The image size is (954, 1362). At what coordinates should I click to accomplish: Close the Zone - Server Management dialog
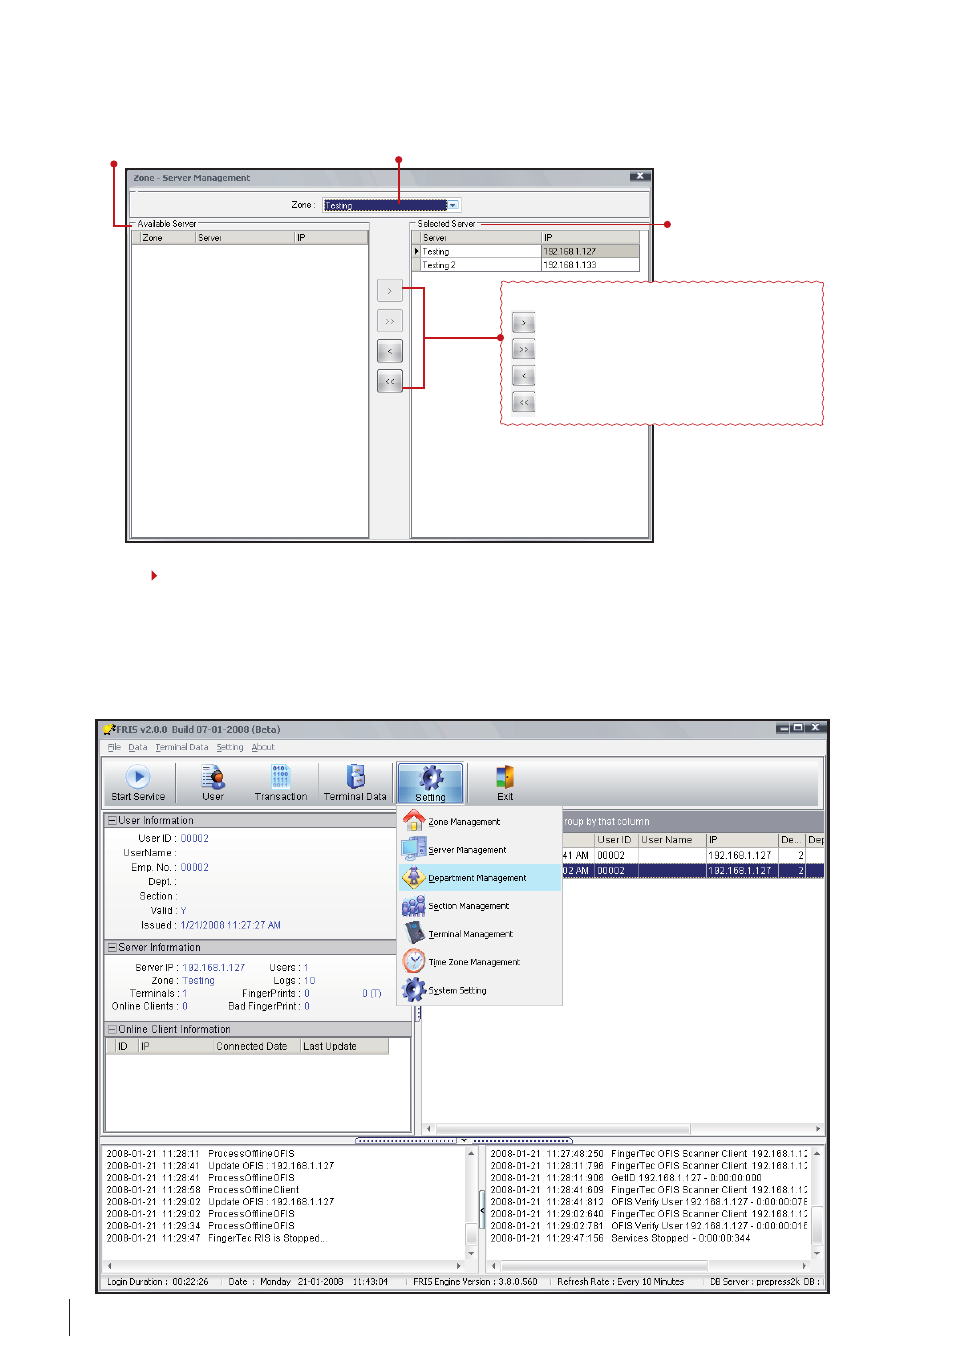tap(640, 177)
